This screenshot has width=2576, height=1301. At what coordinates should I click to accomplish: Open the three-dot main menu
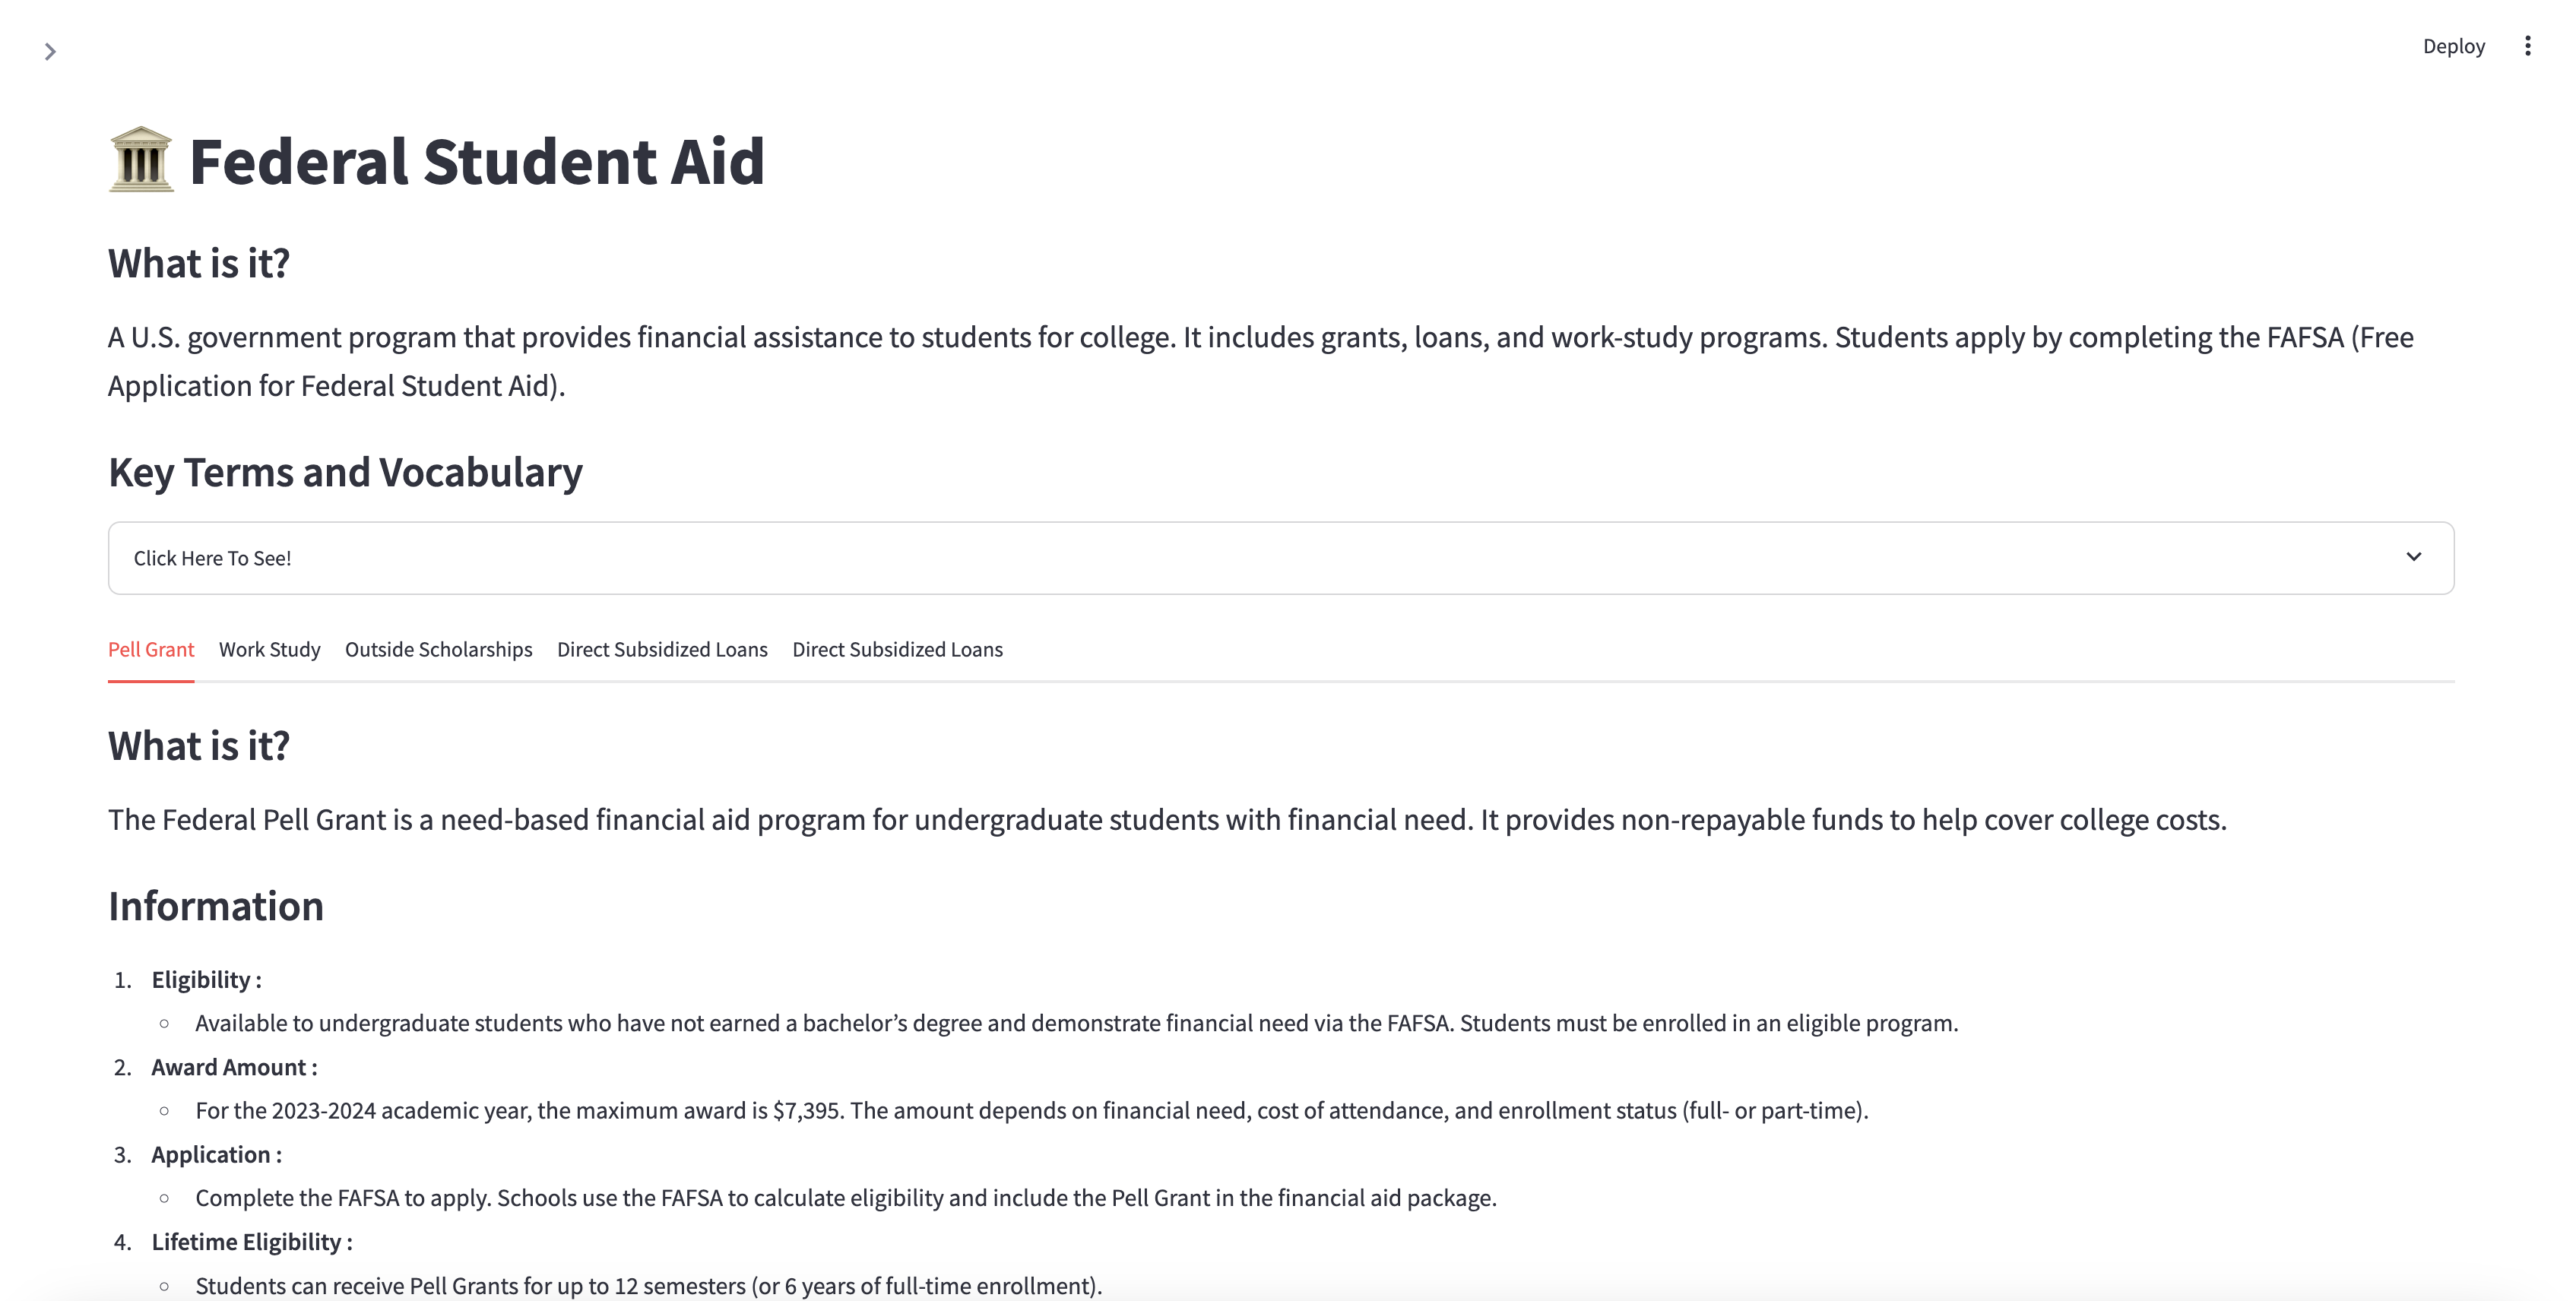2527,46
